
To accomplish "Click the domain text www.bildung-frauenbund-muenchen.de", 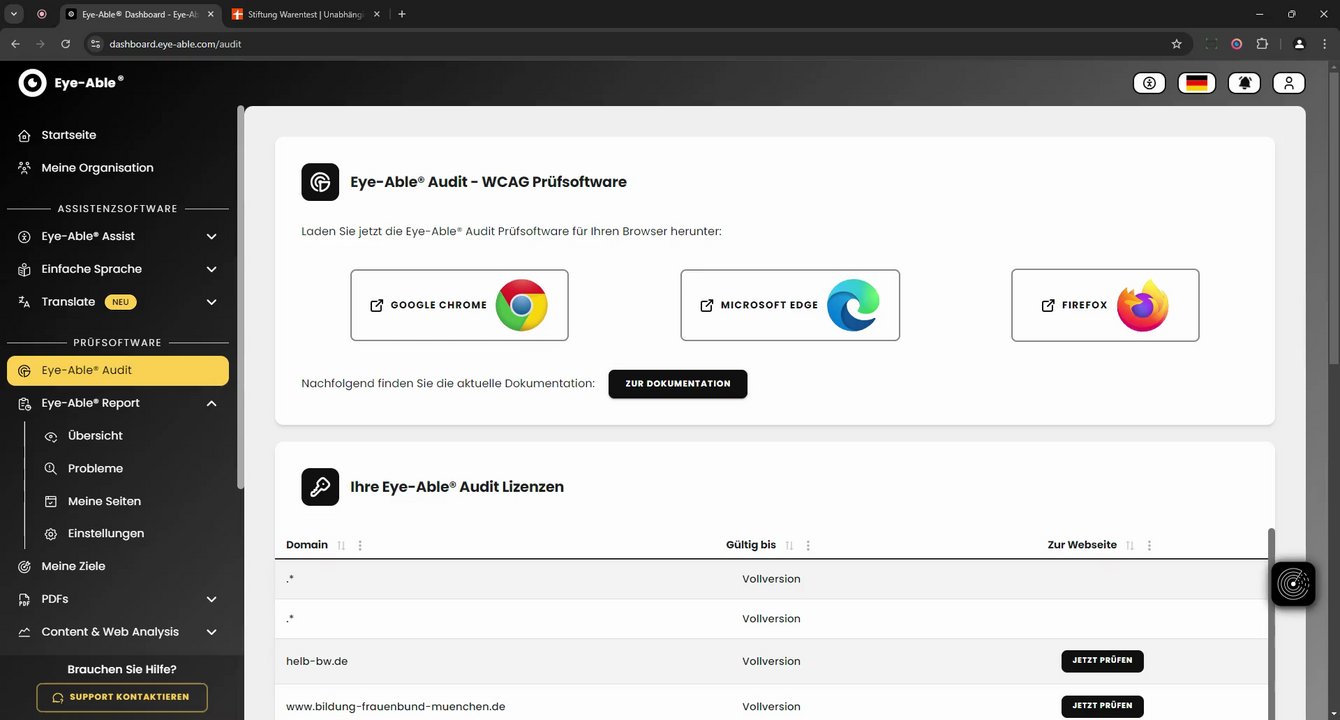I will click(x=396, y=707).
